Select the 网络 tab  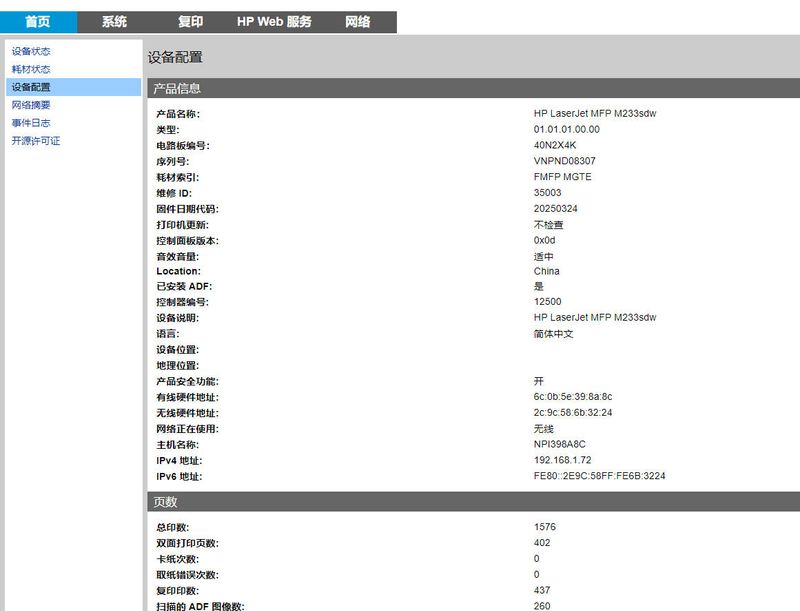pyautogui.click(x=358, y=22)
